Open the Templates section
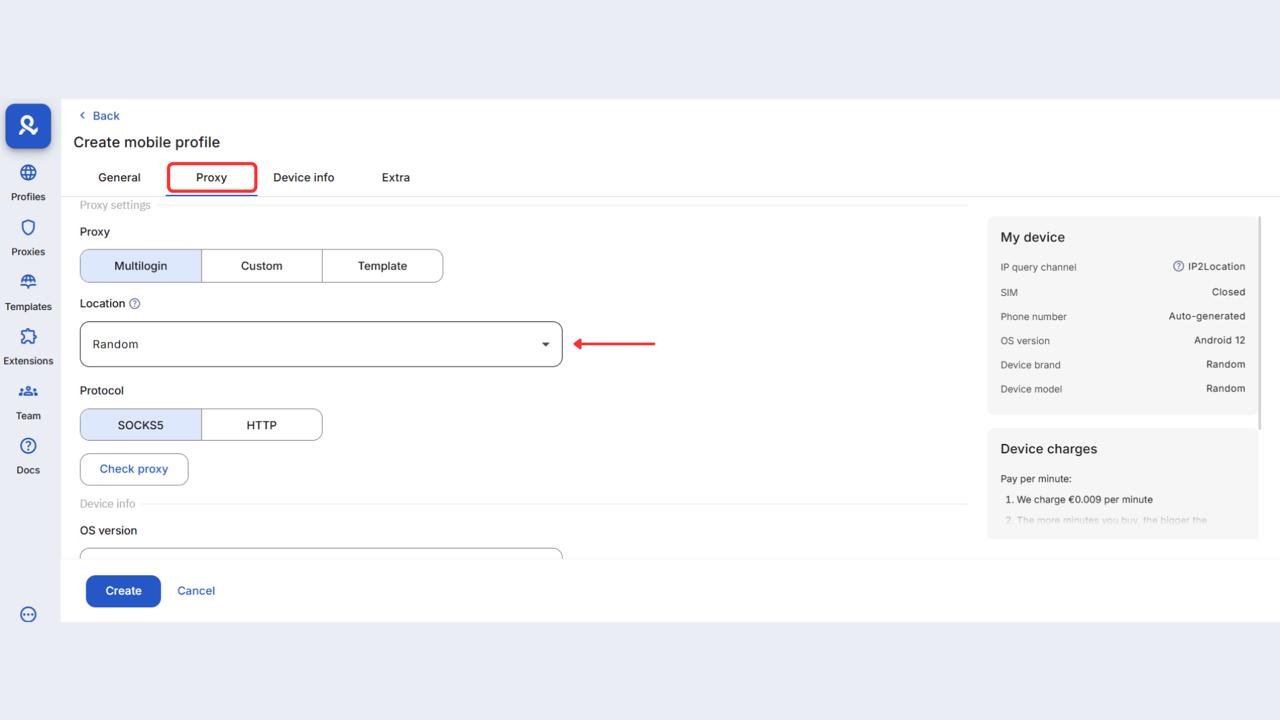 [27, 290]
